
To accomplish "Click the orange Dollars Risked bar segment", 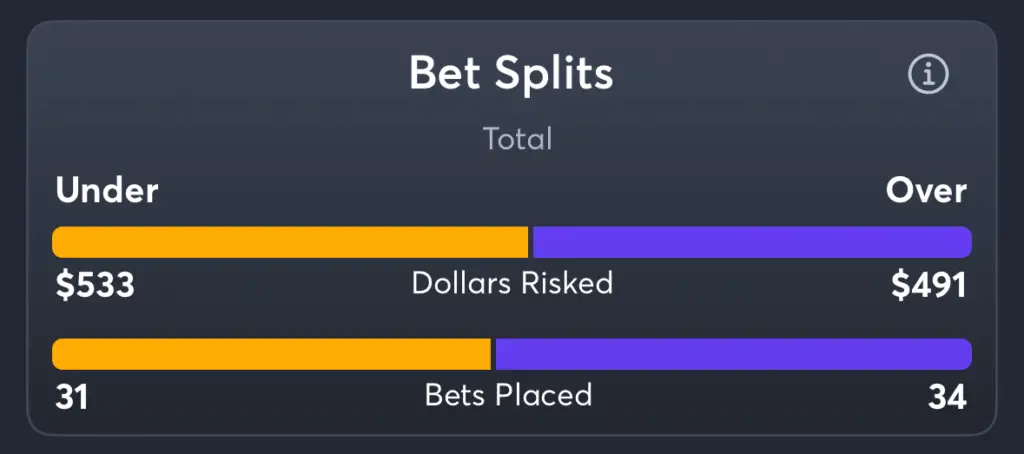I will pos(290,242).
